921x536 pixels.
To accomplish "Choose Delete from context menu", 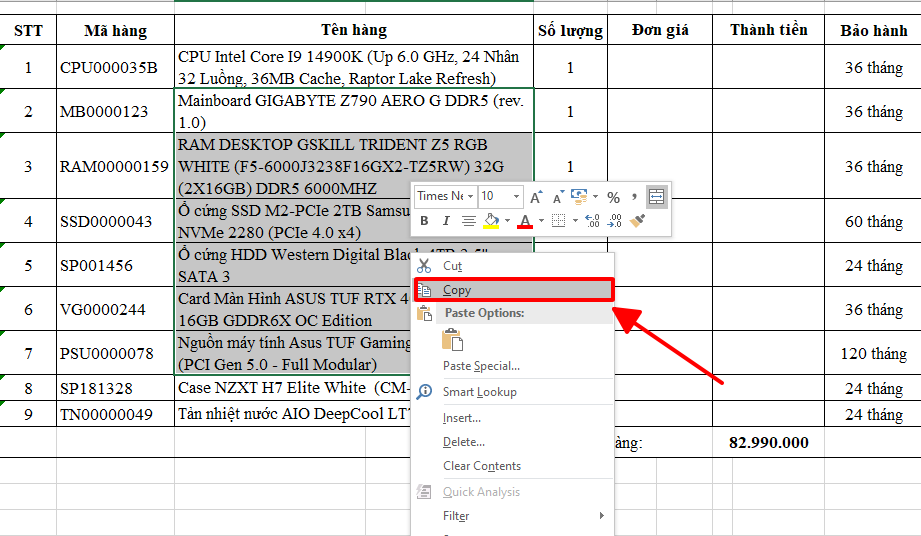I will point(513,442).
